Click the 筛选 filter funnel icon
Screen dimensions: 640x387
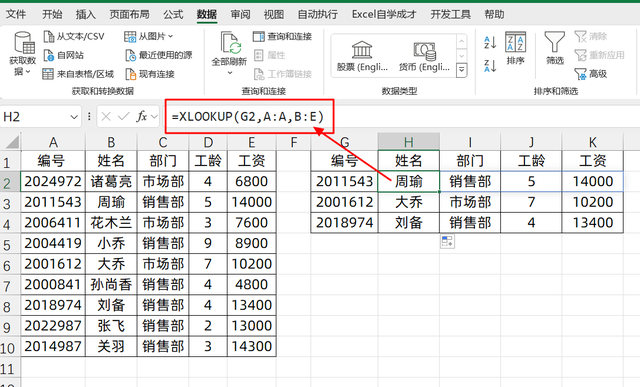[555, 42]
